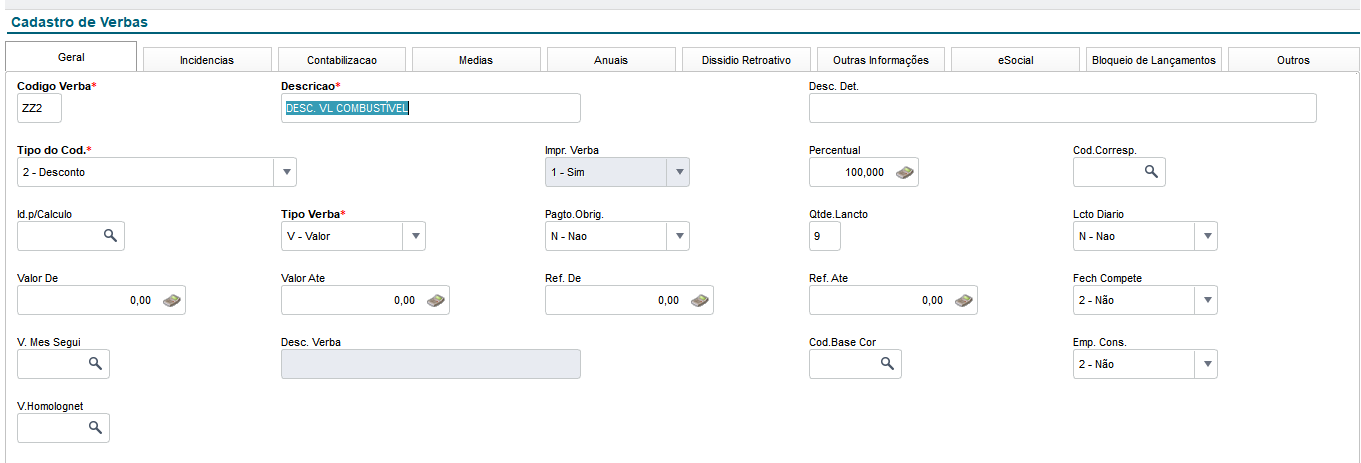Click the Descricao input field
The width and height of the screenshot is (1361, 463).
(x=431, y=108)
